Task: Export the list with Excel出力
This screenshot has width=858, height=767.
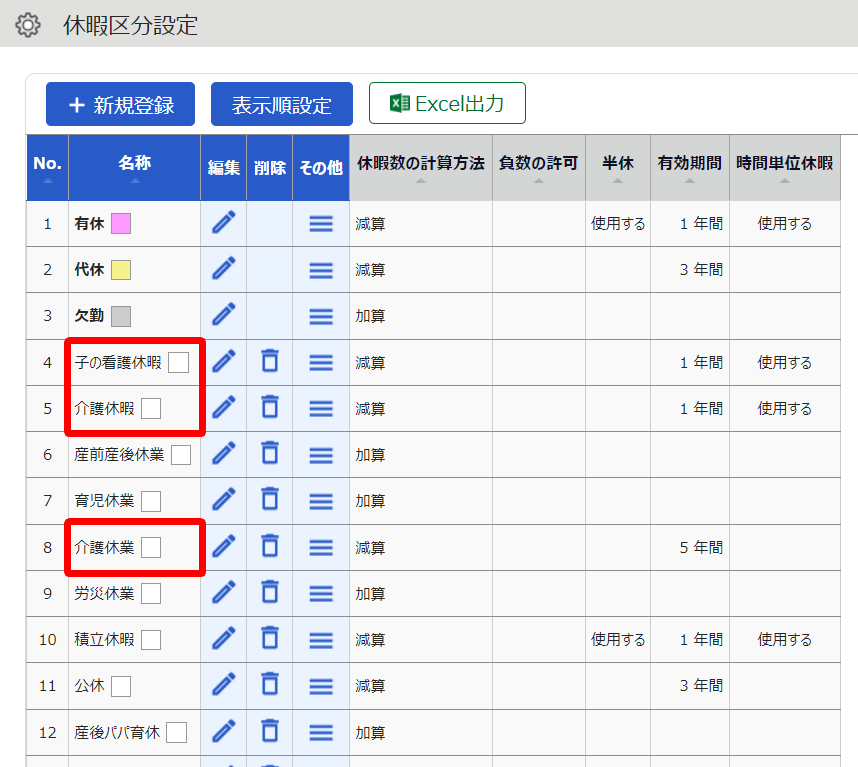Action: pyautogui.click(x=447, y=103)
